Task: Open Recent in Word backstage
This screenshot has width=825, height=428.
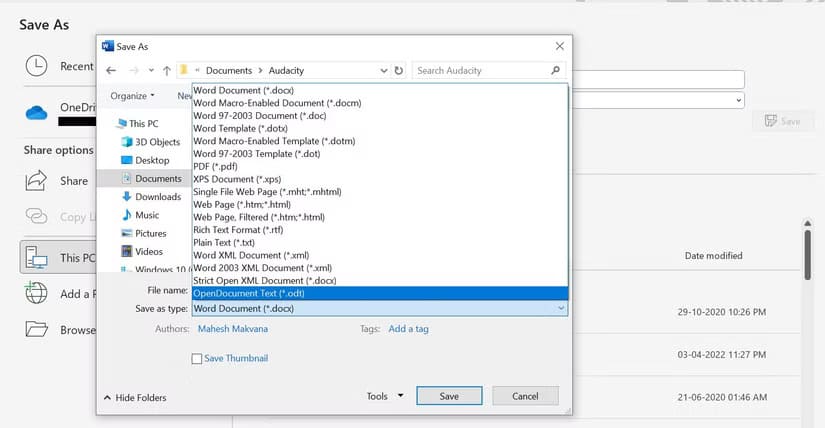Action: (x=60, y=66)
